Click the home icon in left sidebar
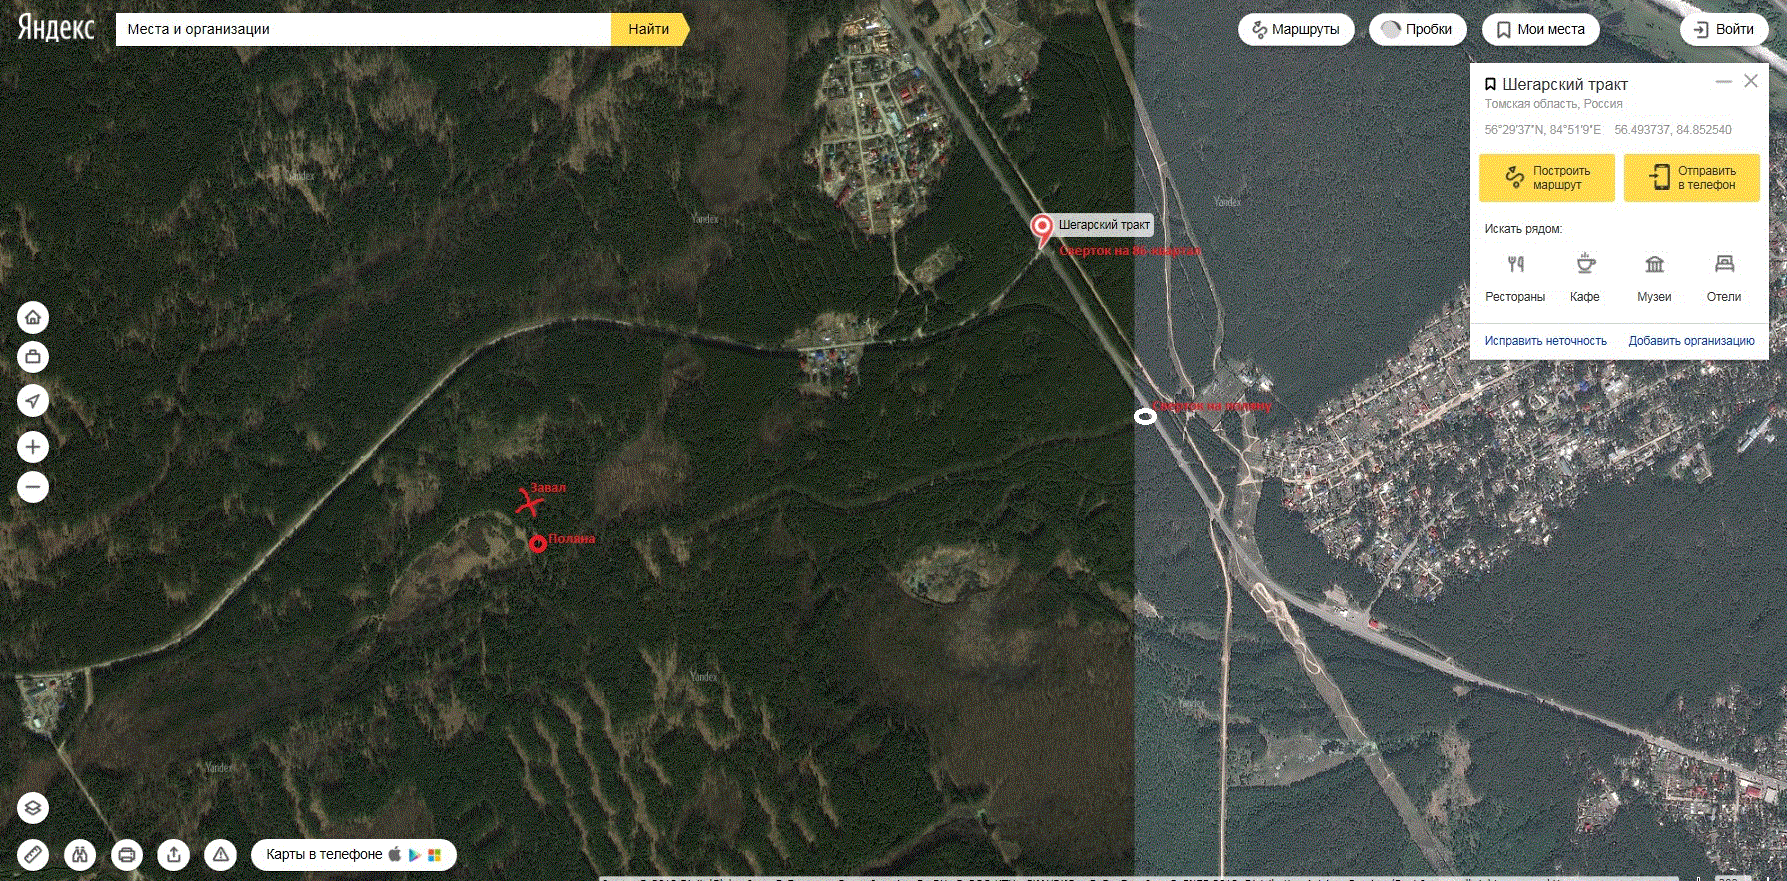1787x881 pixels. (33, 317)
